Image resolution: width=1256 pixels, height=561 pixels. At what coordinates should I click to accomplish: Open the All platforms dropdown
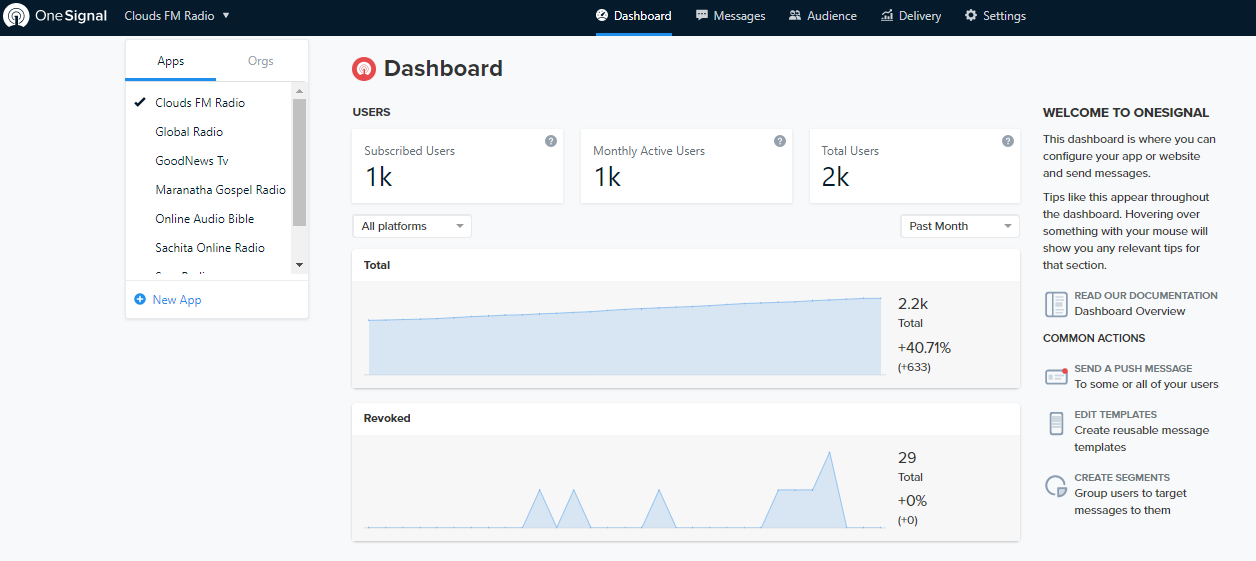412,226
